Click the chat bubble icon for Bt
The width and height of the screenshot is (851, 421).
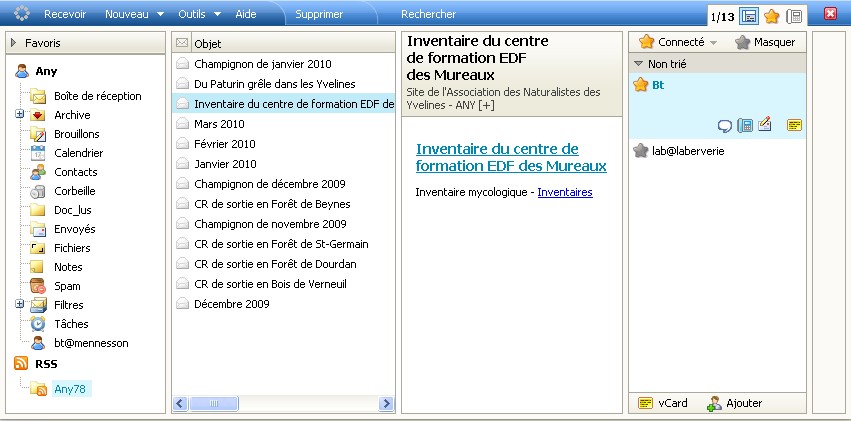click(725, 125)
